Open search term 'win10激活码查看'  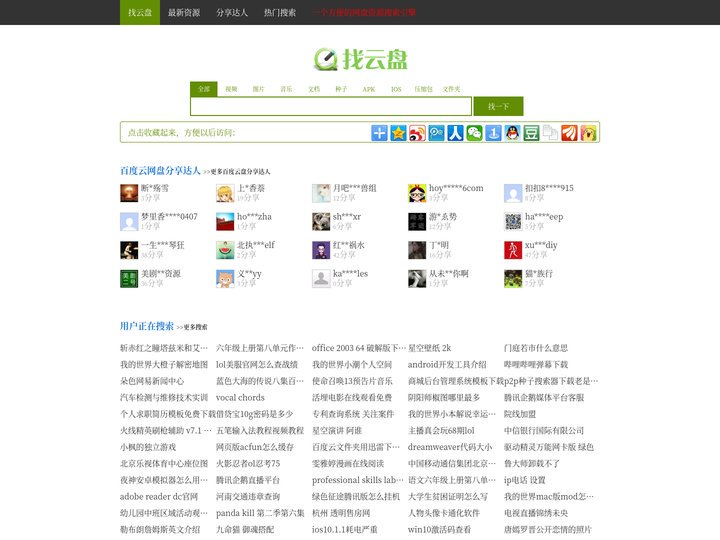pos(439,530)
